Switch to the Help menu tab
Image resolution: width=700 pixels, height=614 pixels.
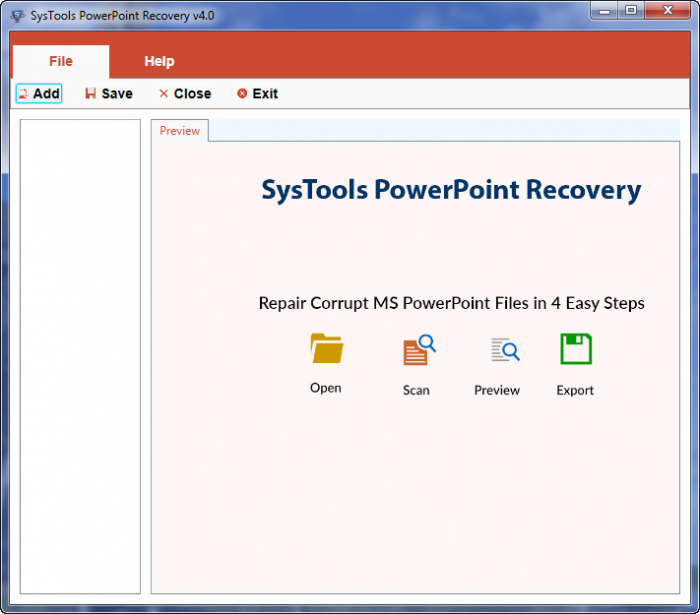tap(159, 62)
